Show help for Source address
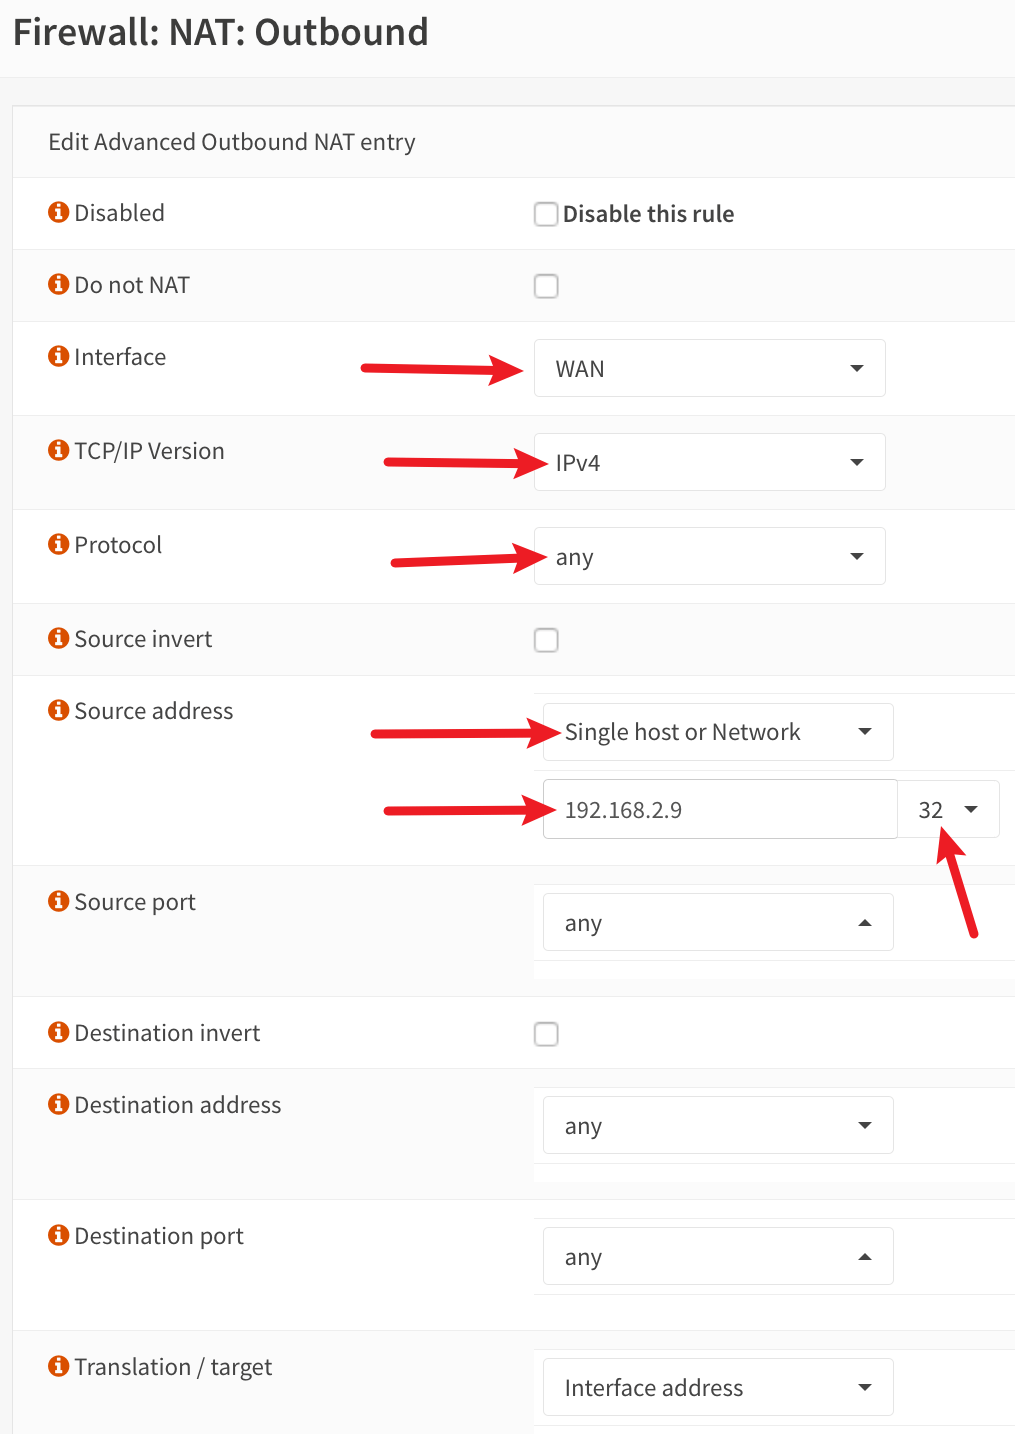 59,710
